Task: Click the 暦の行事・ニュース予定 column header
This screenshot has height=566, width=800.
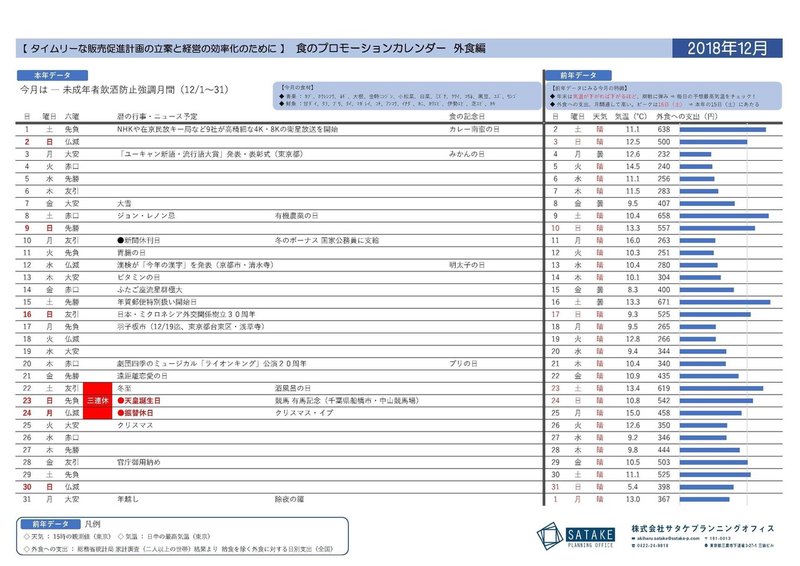Action: coord(157,116)
